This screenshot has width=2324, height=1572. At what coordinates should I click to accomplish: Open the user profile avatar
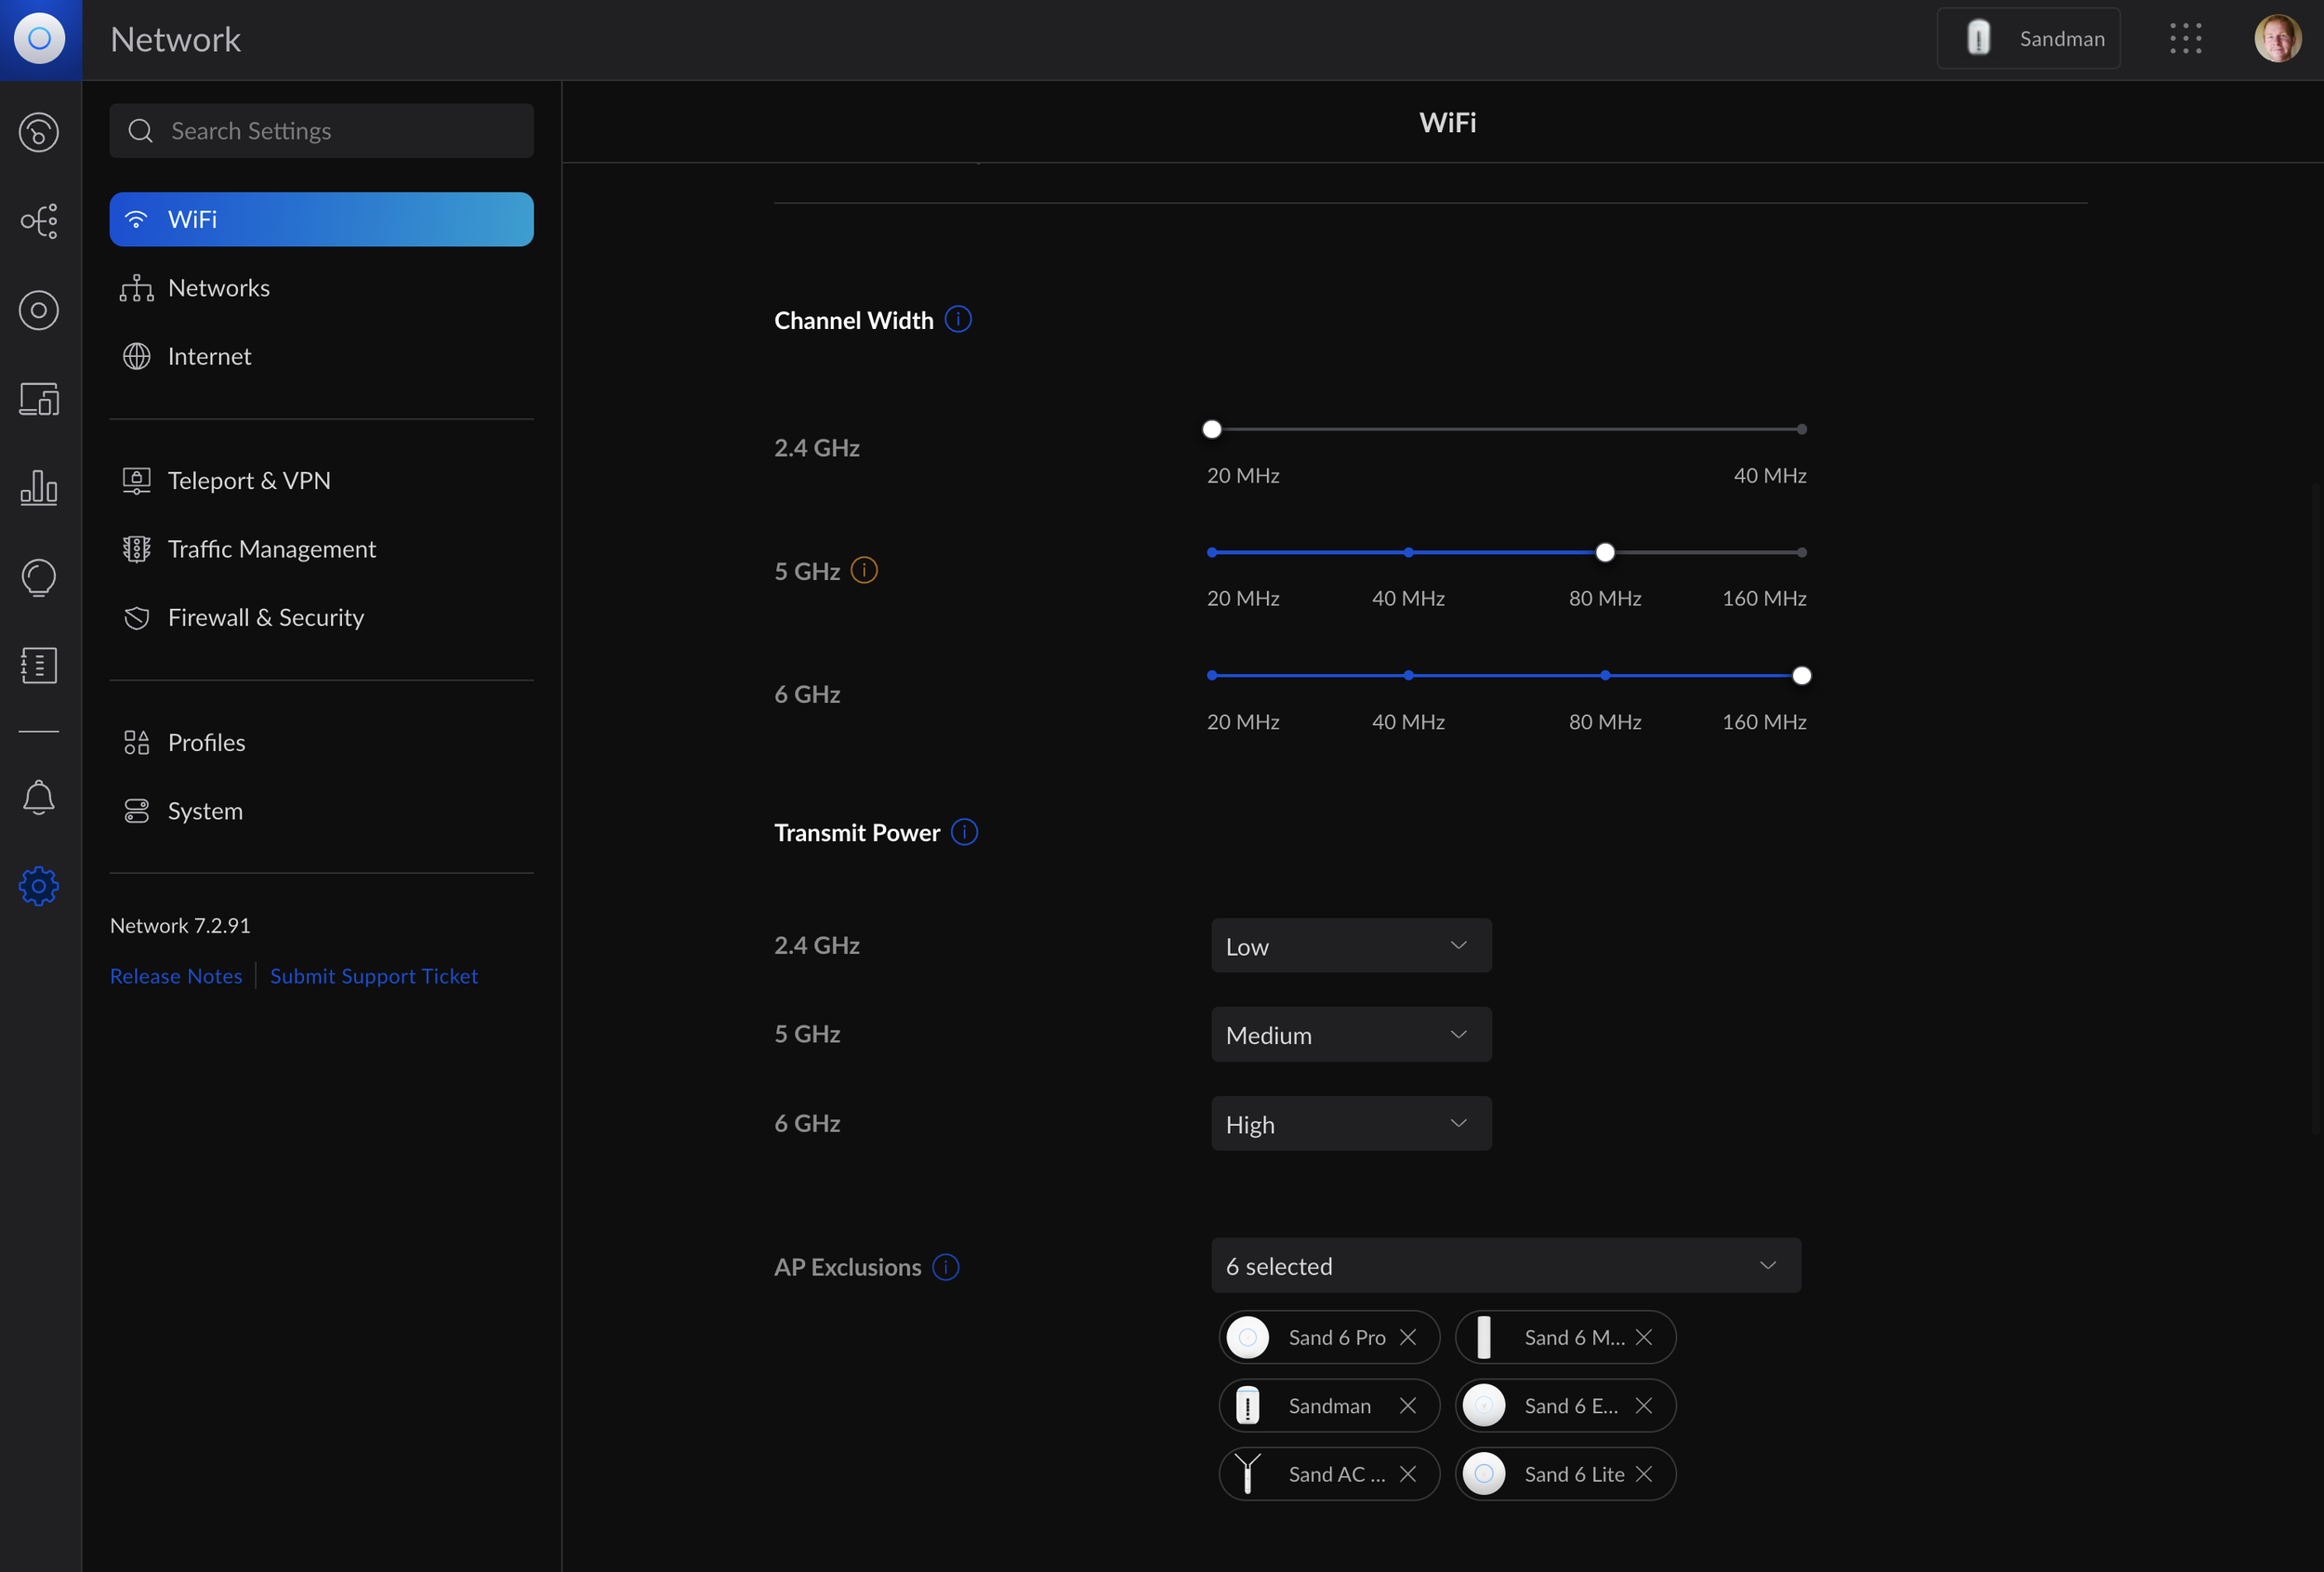[x=2277, y=38]
